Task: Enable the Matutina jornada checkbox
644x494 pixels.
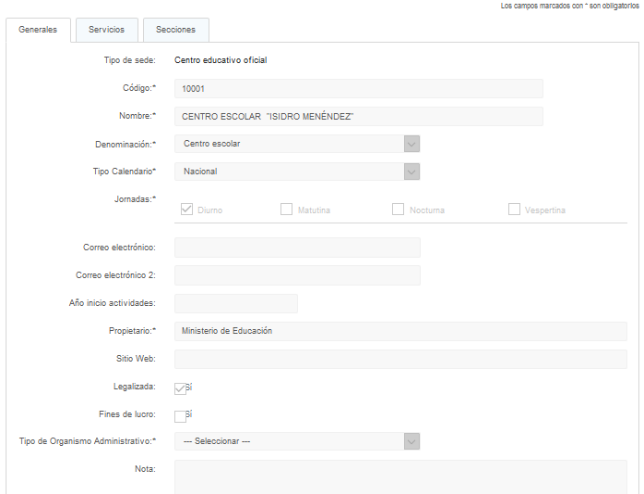Action: pyautogui.click(x=287, y=210)
